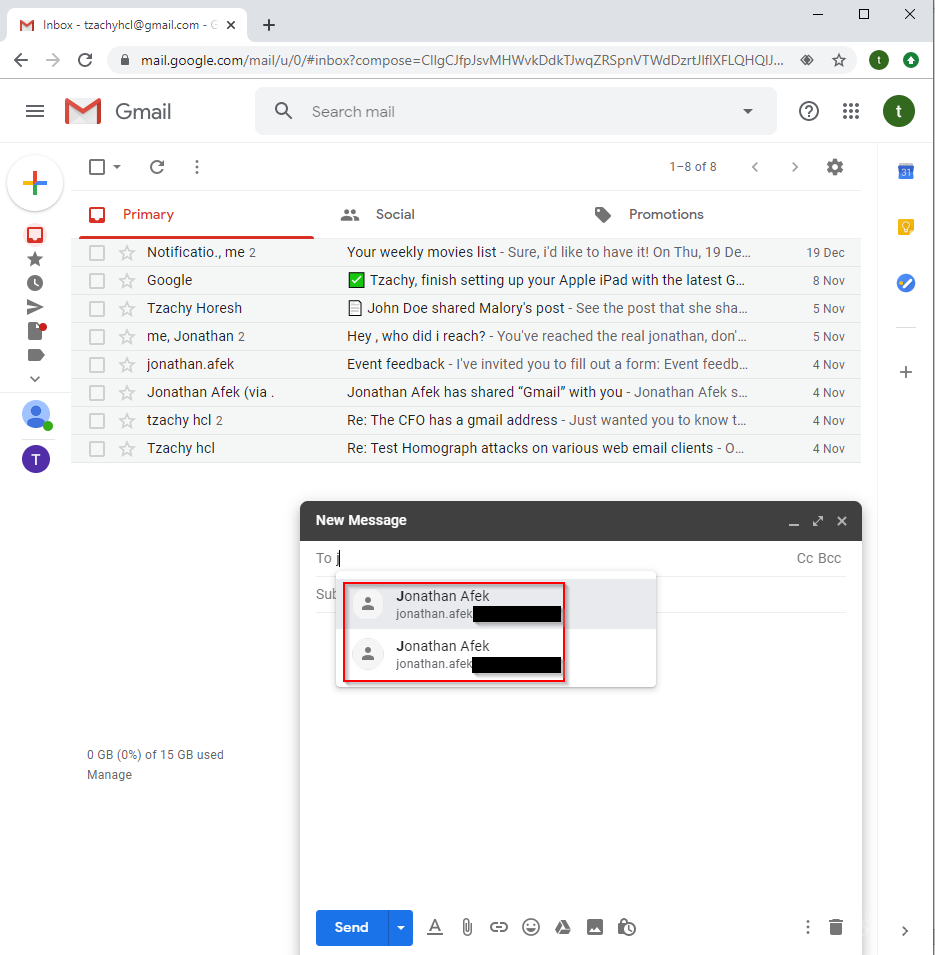
Task: Click Manage storage link
Action: (110, 775)
